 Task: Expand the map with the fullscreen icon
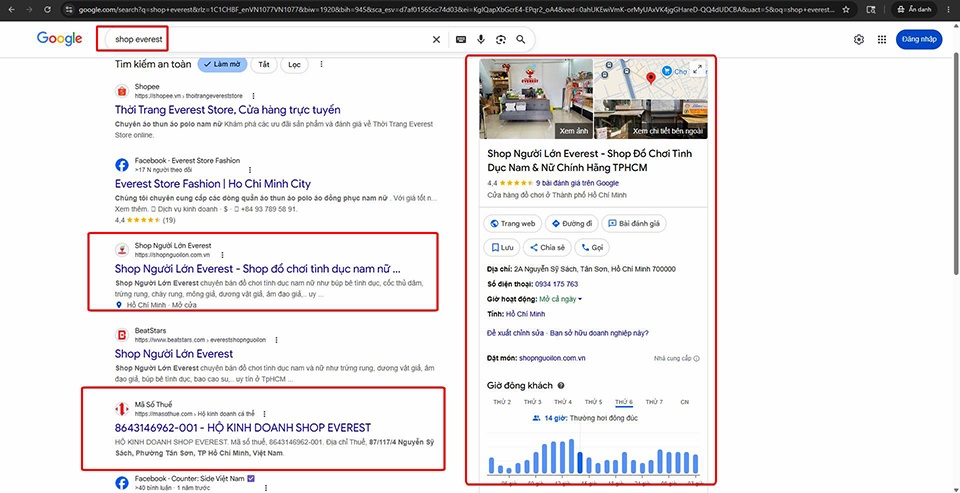point(697,69)
